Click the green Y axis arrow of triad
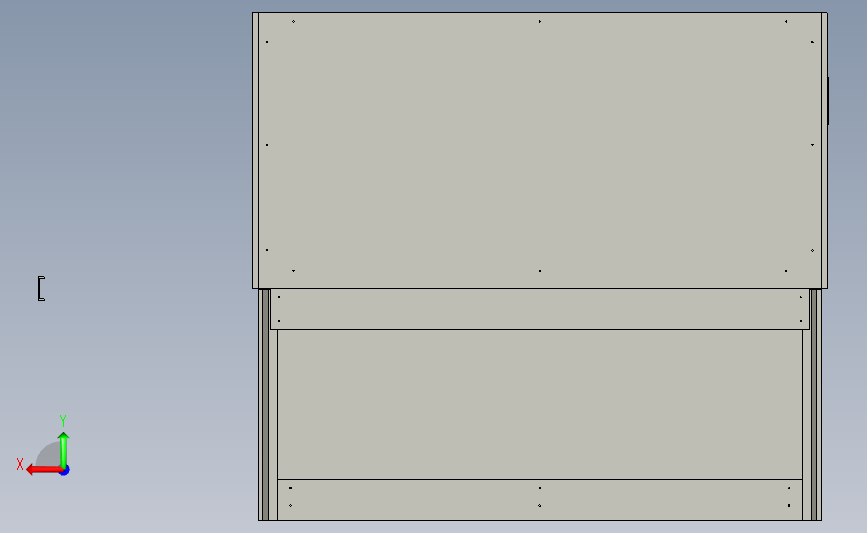The image size is (867, 533). click(x=64, y=449)
